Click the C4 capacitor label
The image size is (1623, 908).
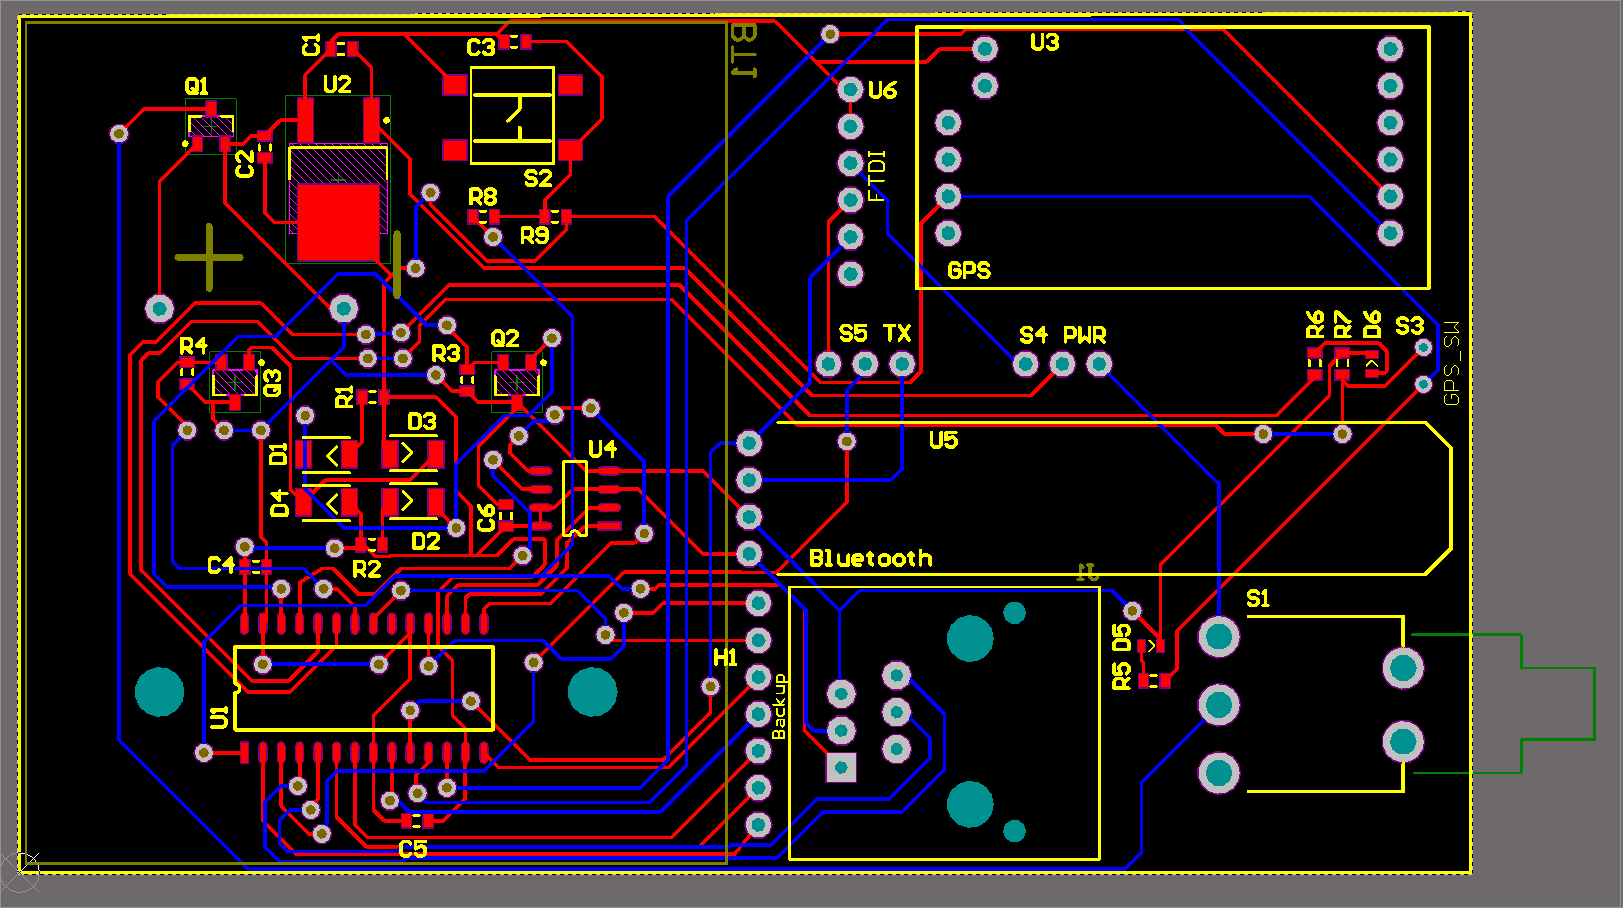tap(221, 566)
